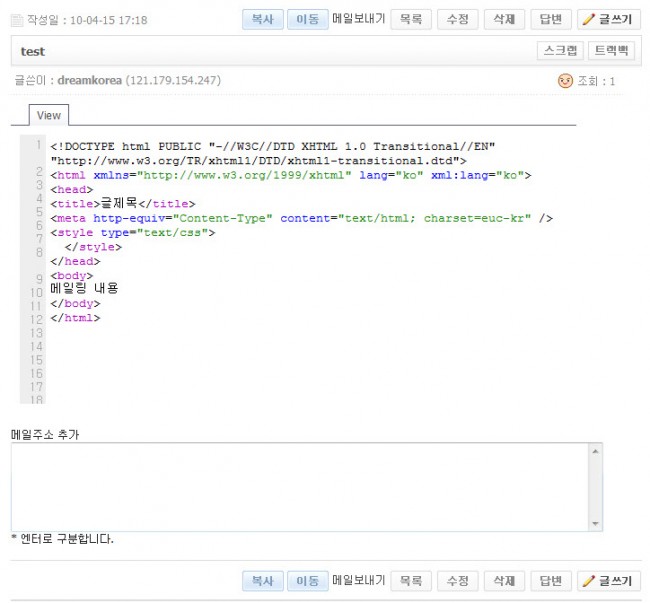Click the 트랙백 button
This screenshot has height=603, width=650.
pos(610,50)
